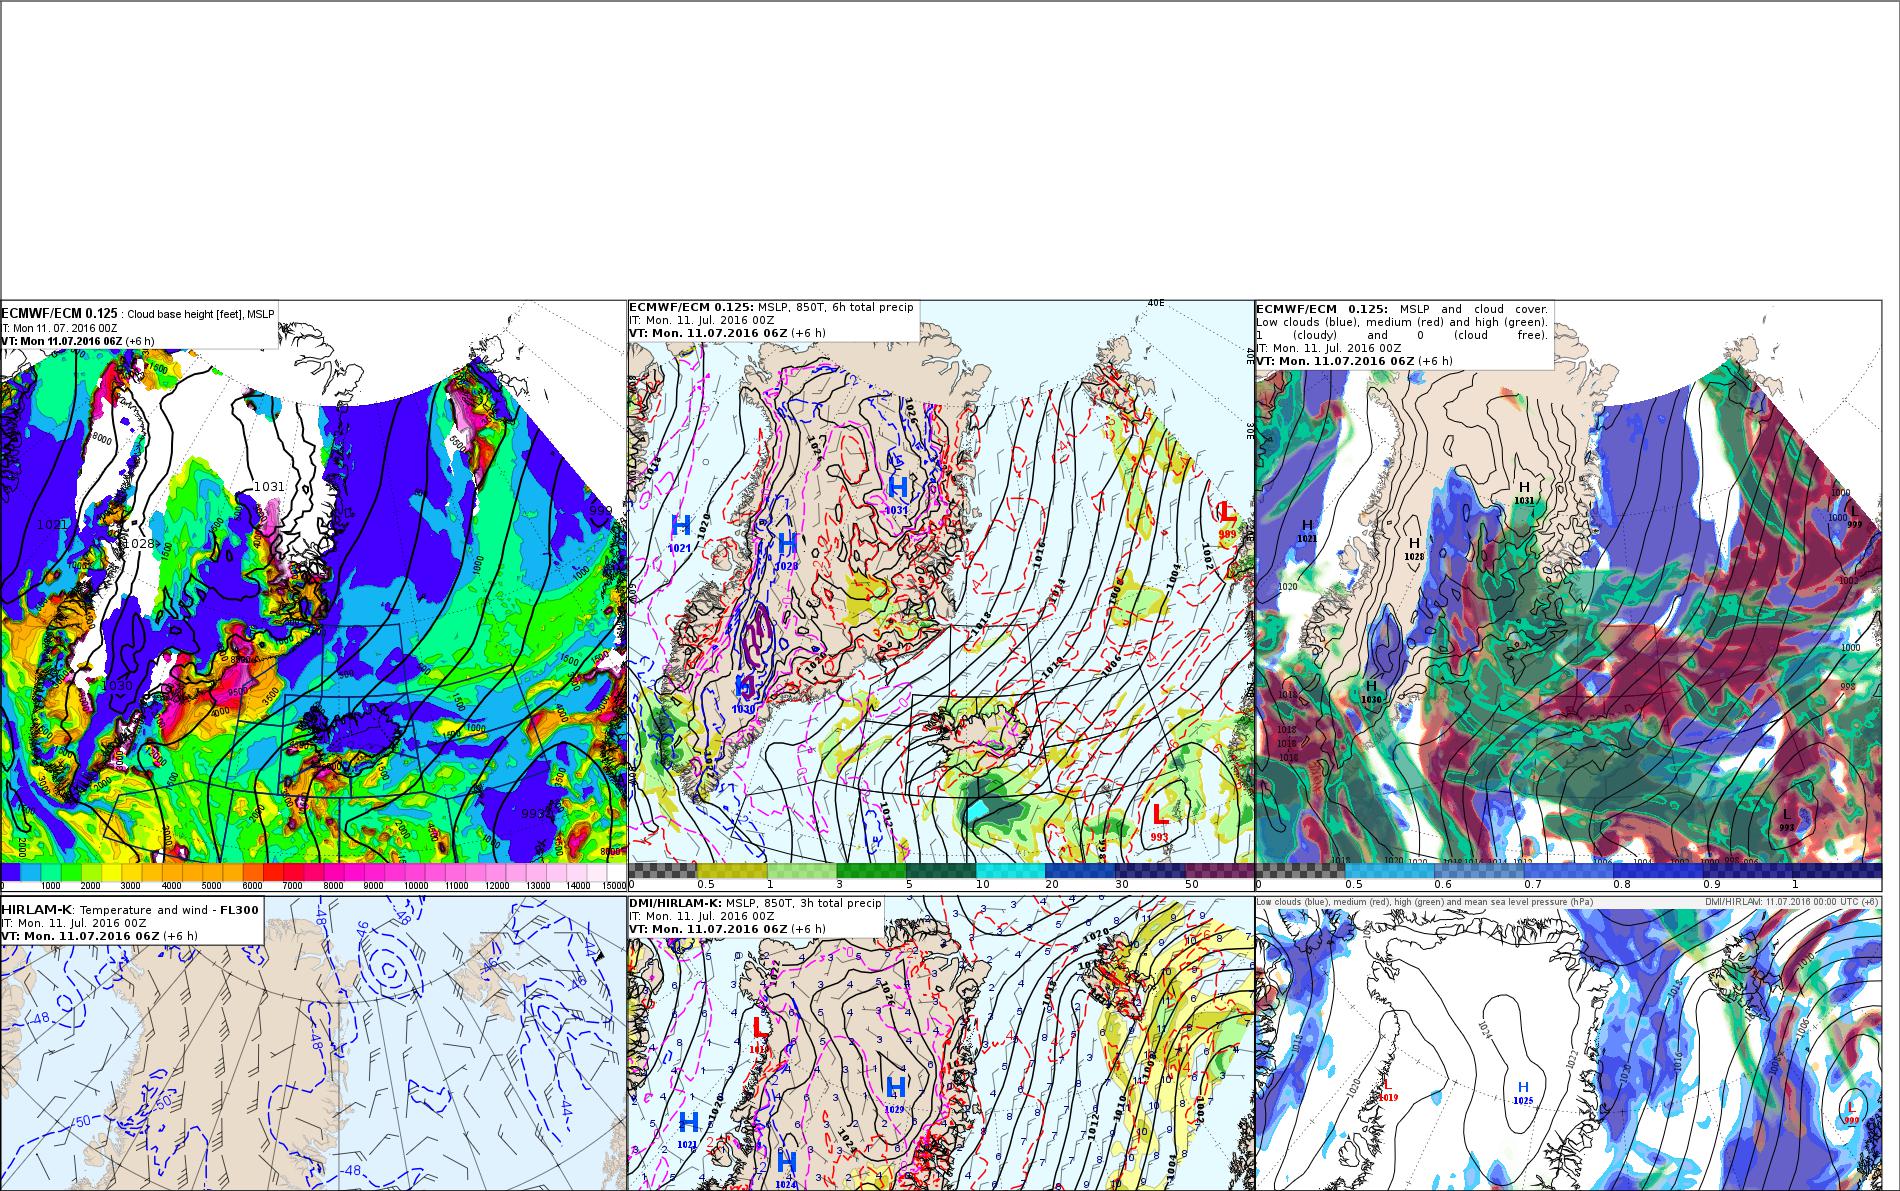Click the 'HIRLAM-K: Temperature and wind - FL300' title
Image resolution: width=1900 pixels, height=1191 pixels.
tap(130, 909)
